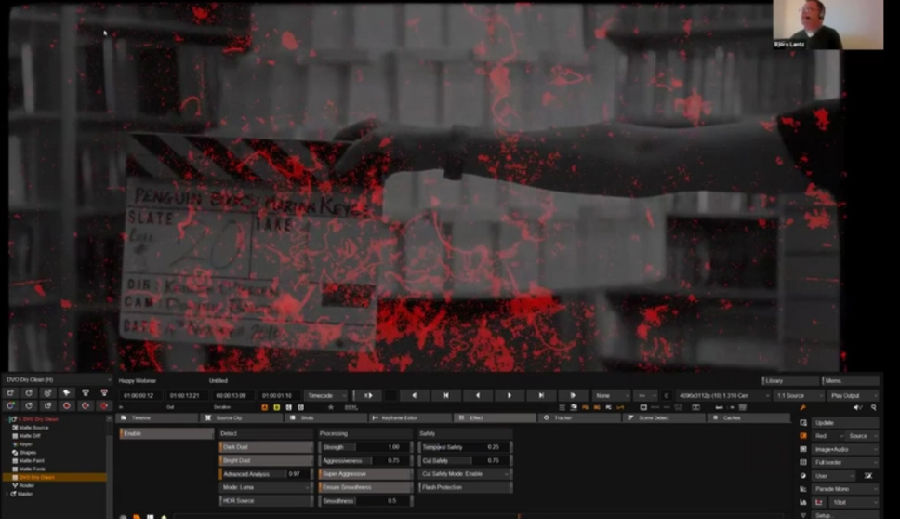Click the crossed icon right of the User dropdown
Image resolution: width=900 pixels, height=519 pixels.
(868, 476)
